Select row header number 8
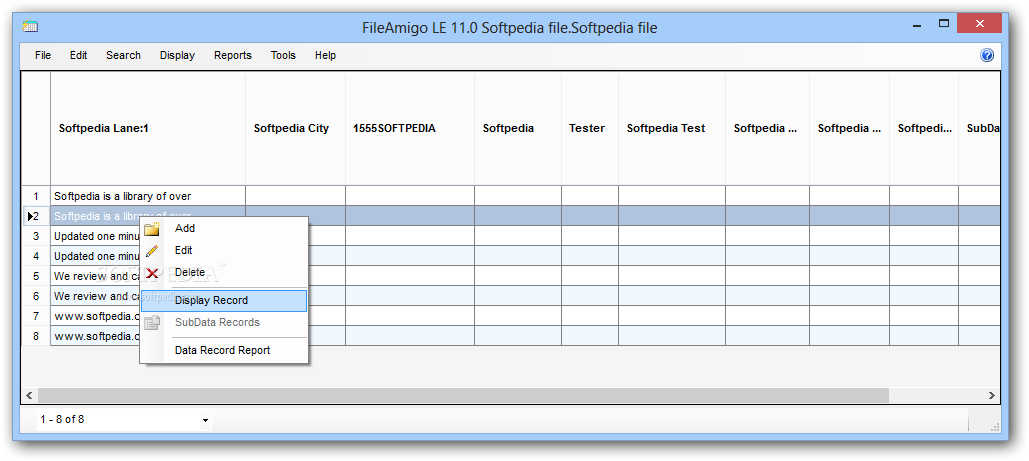 (x=36, y=336)
